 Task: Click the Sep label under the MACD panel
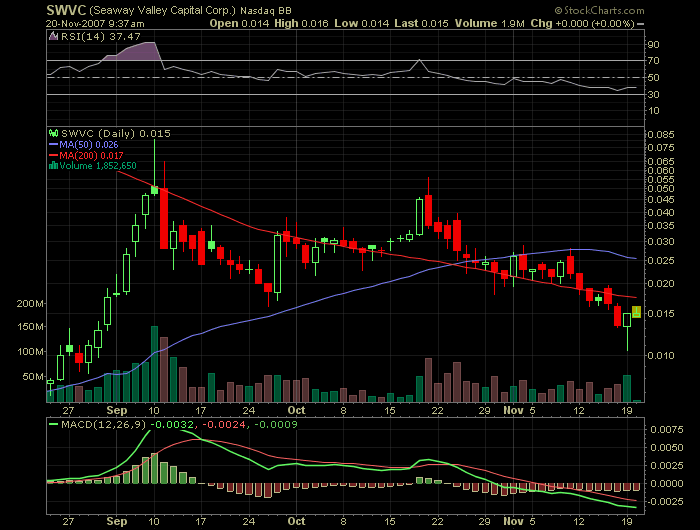tap(117, 521)
